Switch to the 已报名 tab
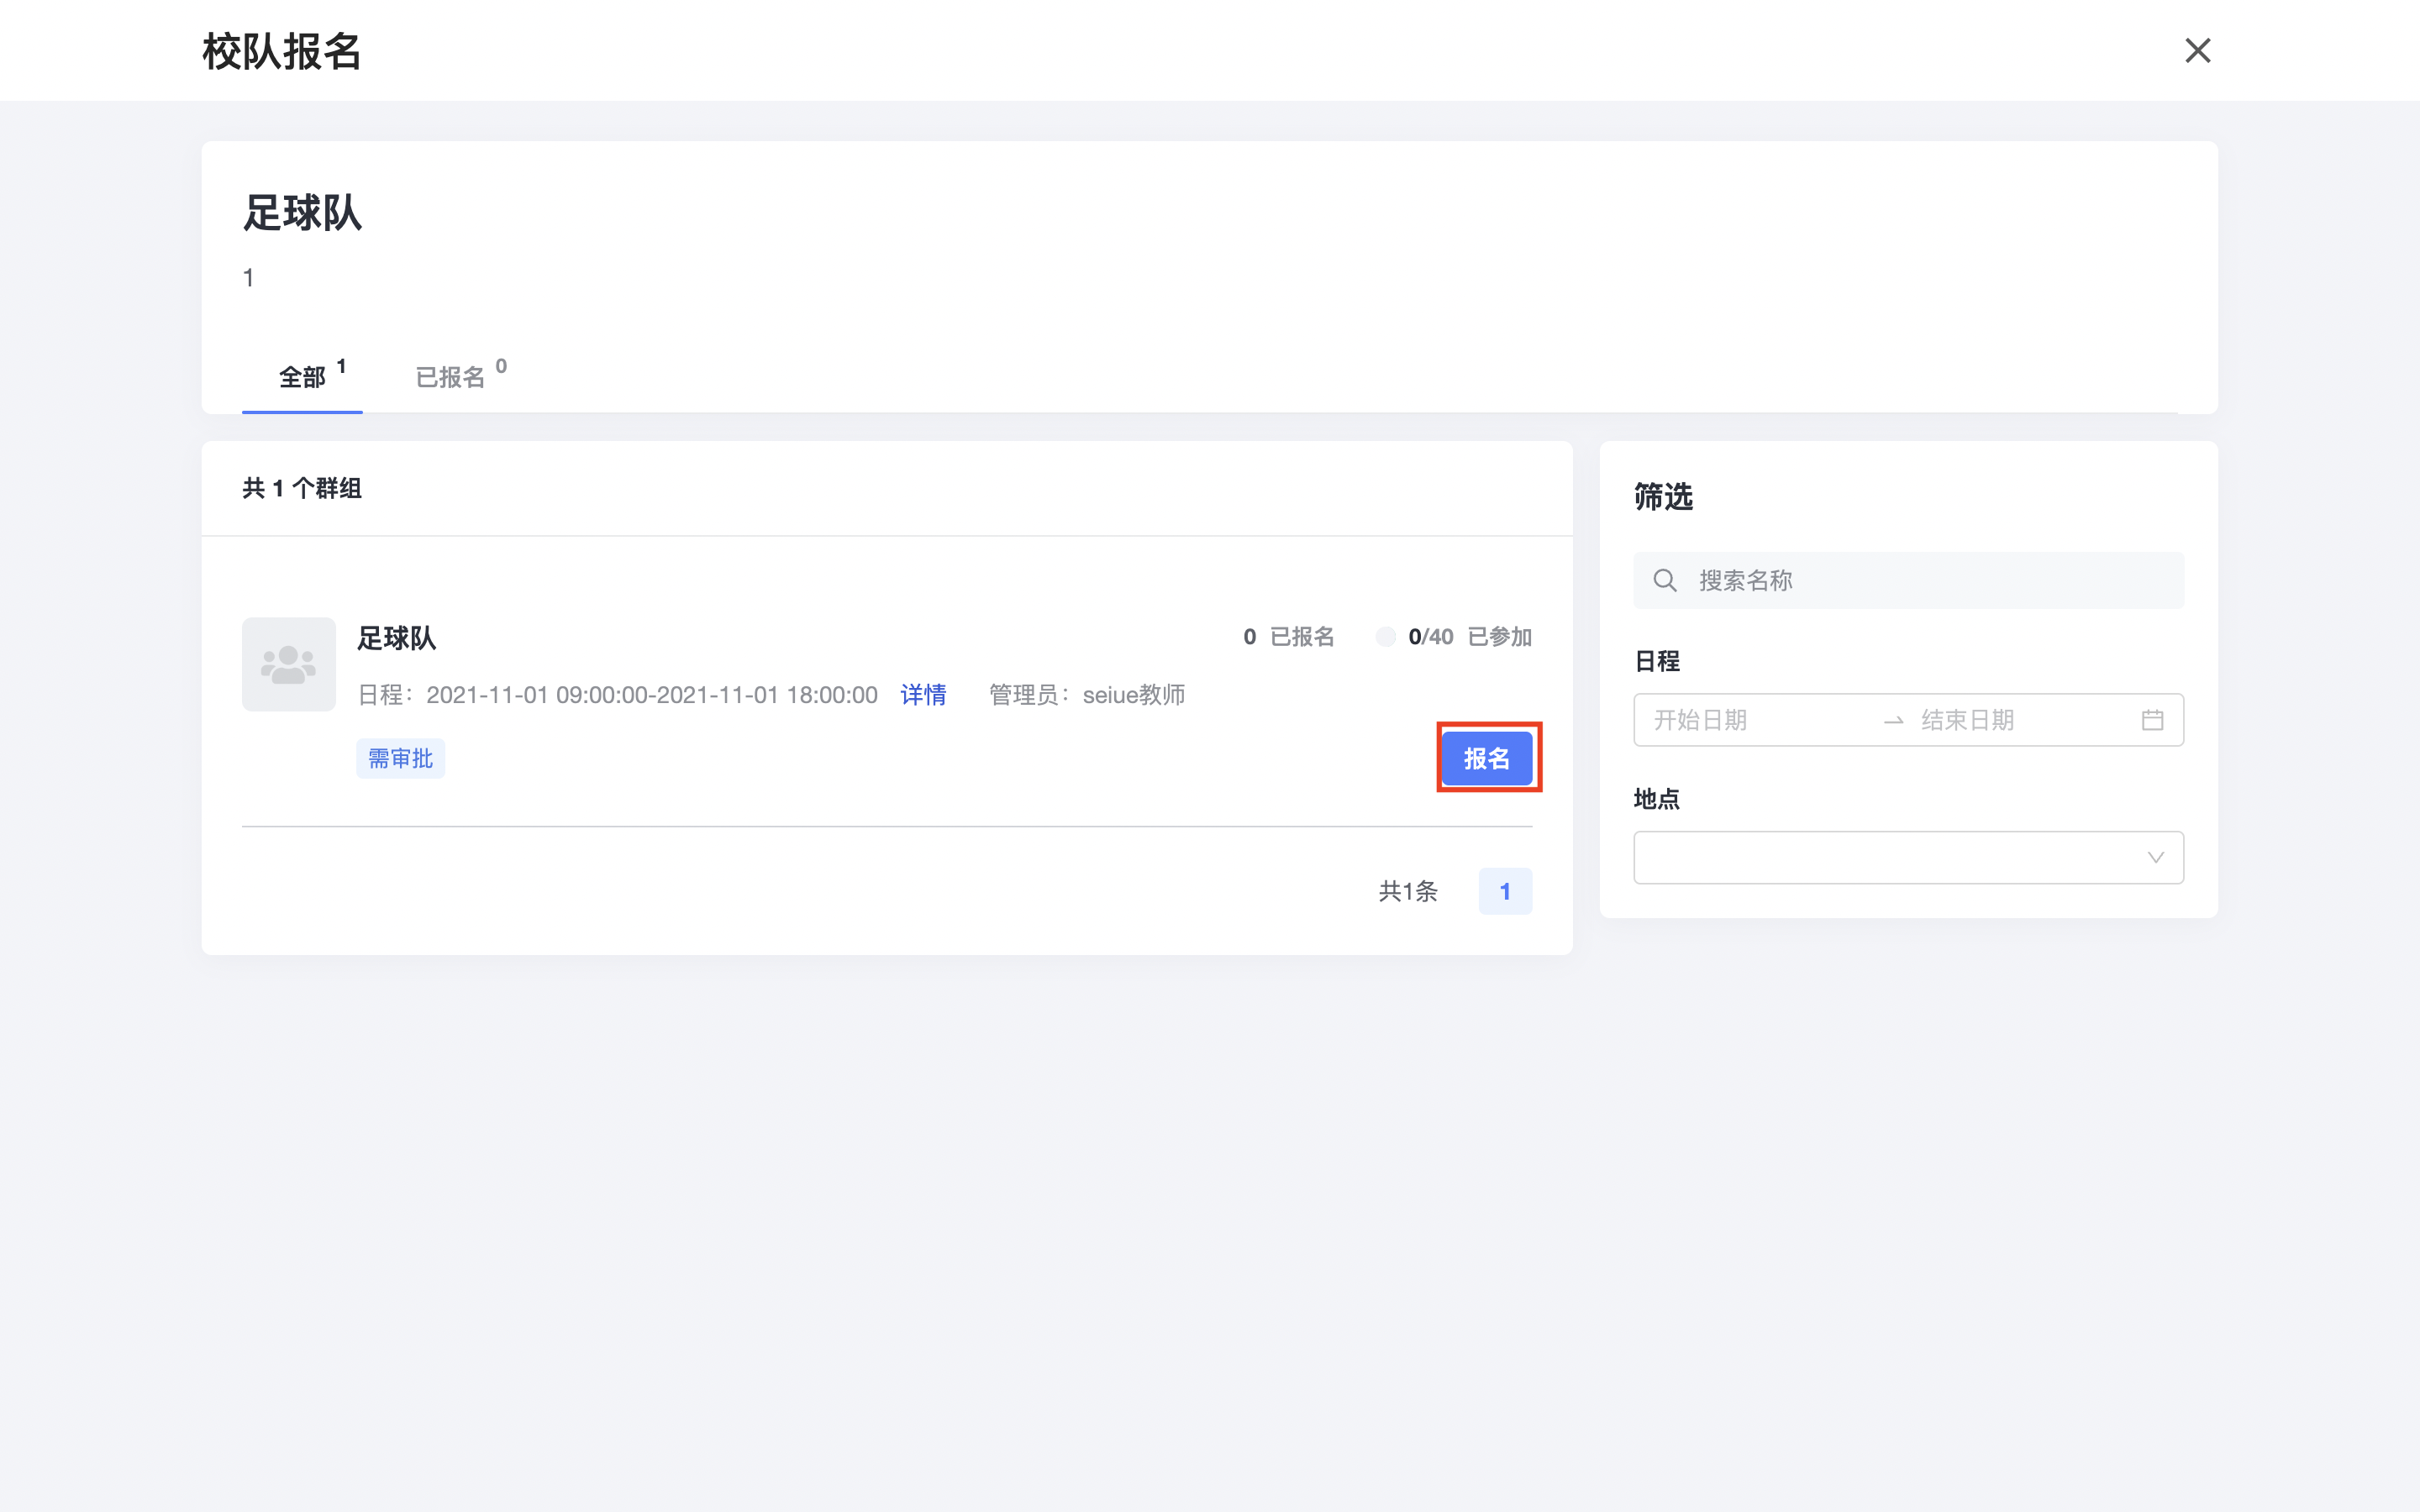The height and width of the screenshot is (1512, 2420). tap(460, 376)
